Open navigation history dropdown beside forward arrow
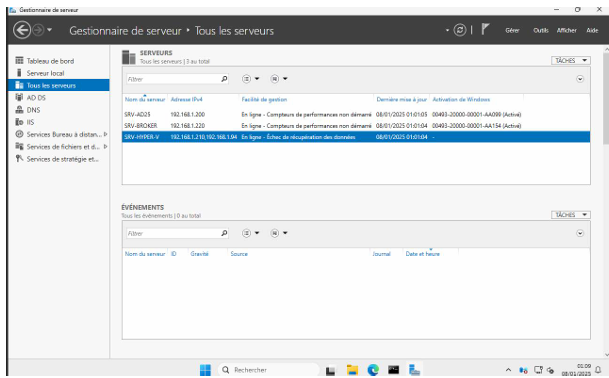Screen dimensions: 609x378 [x=49, y=30]
